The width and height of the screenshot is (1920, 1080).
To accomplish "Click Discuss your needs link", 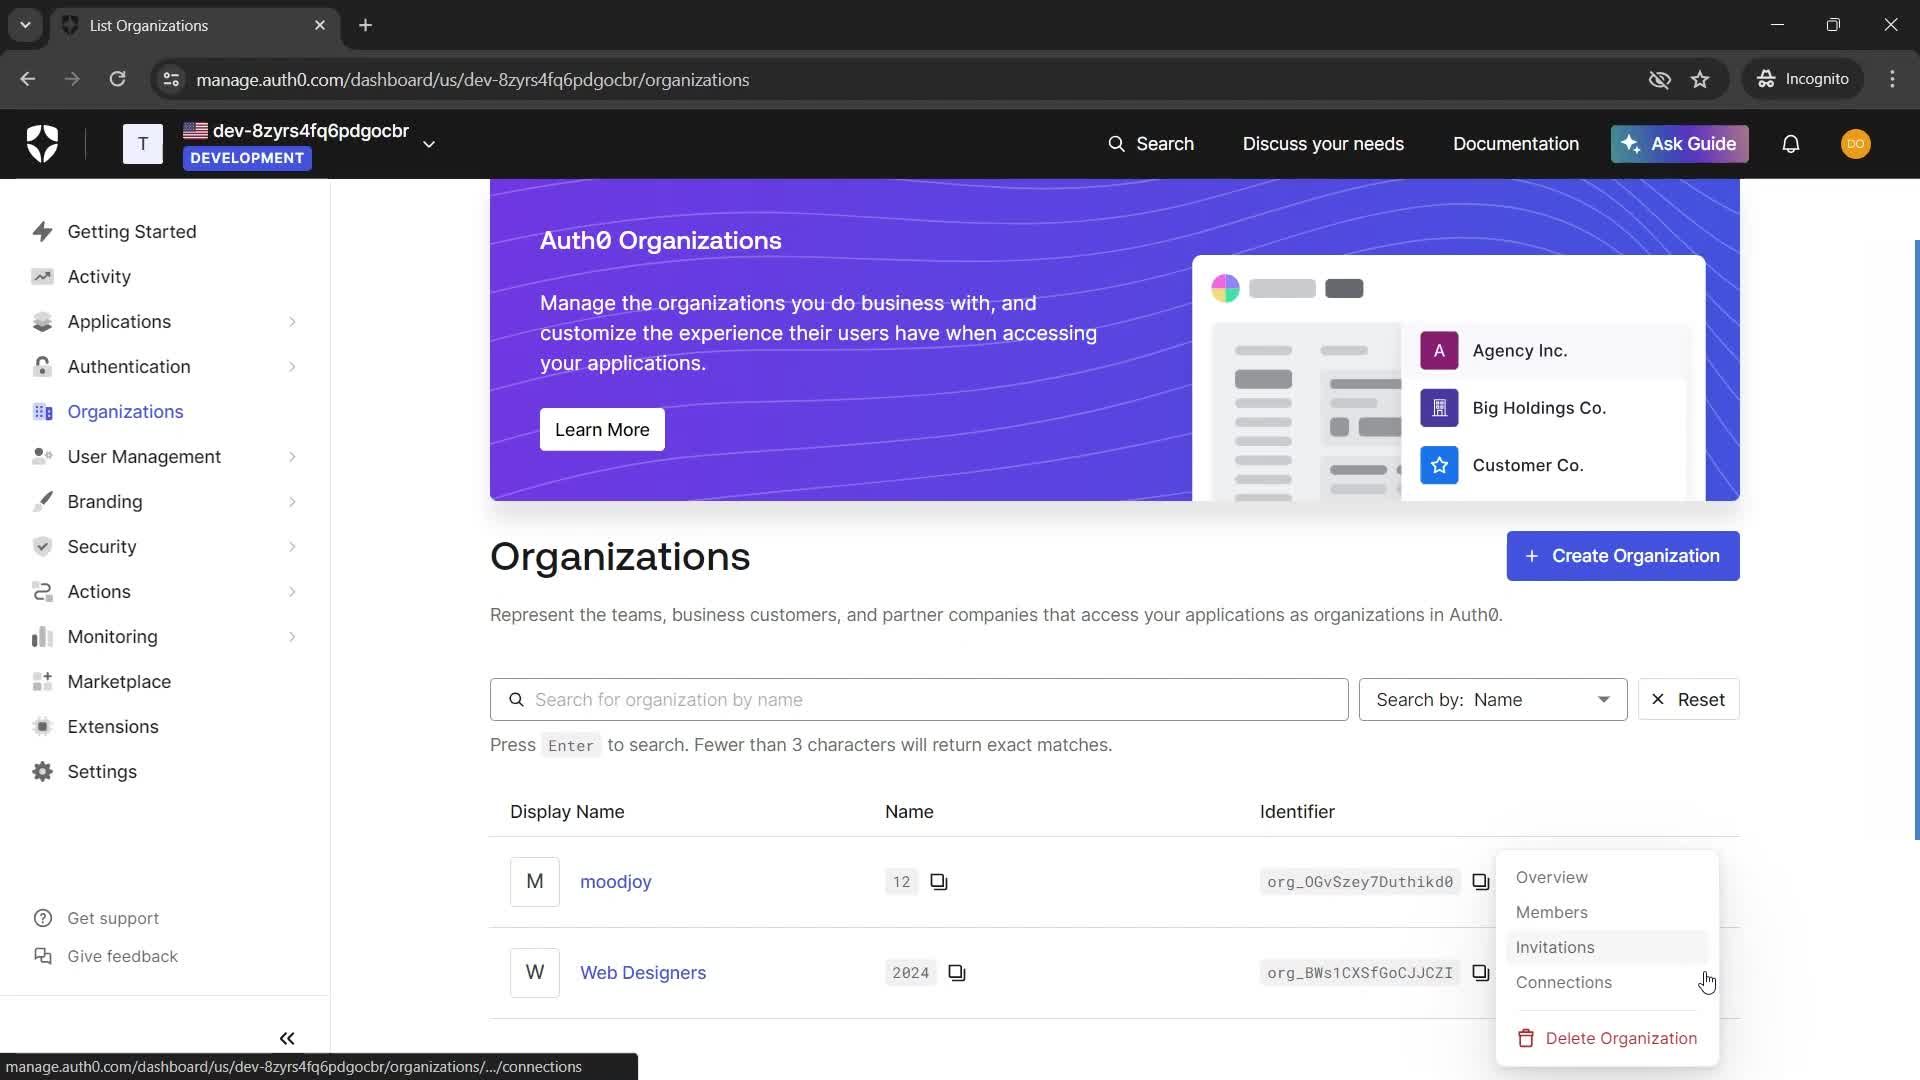I will pos(1323,144).
